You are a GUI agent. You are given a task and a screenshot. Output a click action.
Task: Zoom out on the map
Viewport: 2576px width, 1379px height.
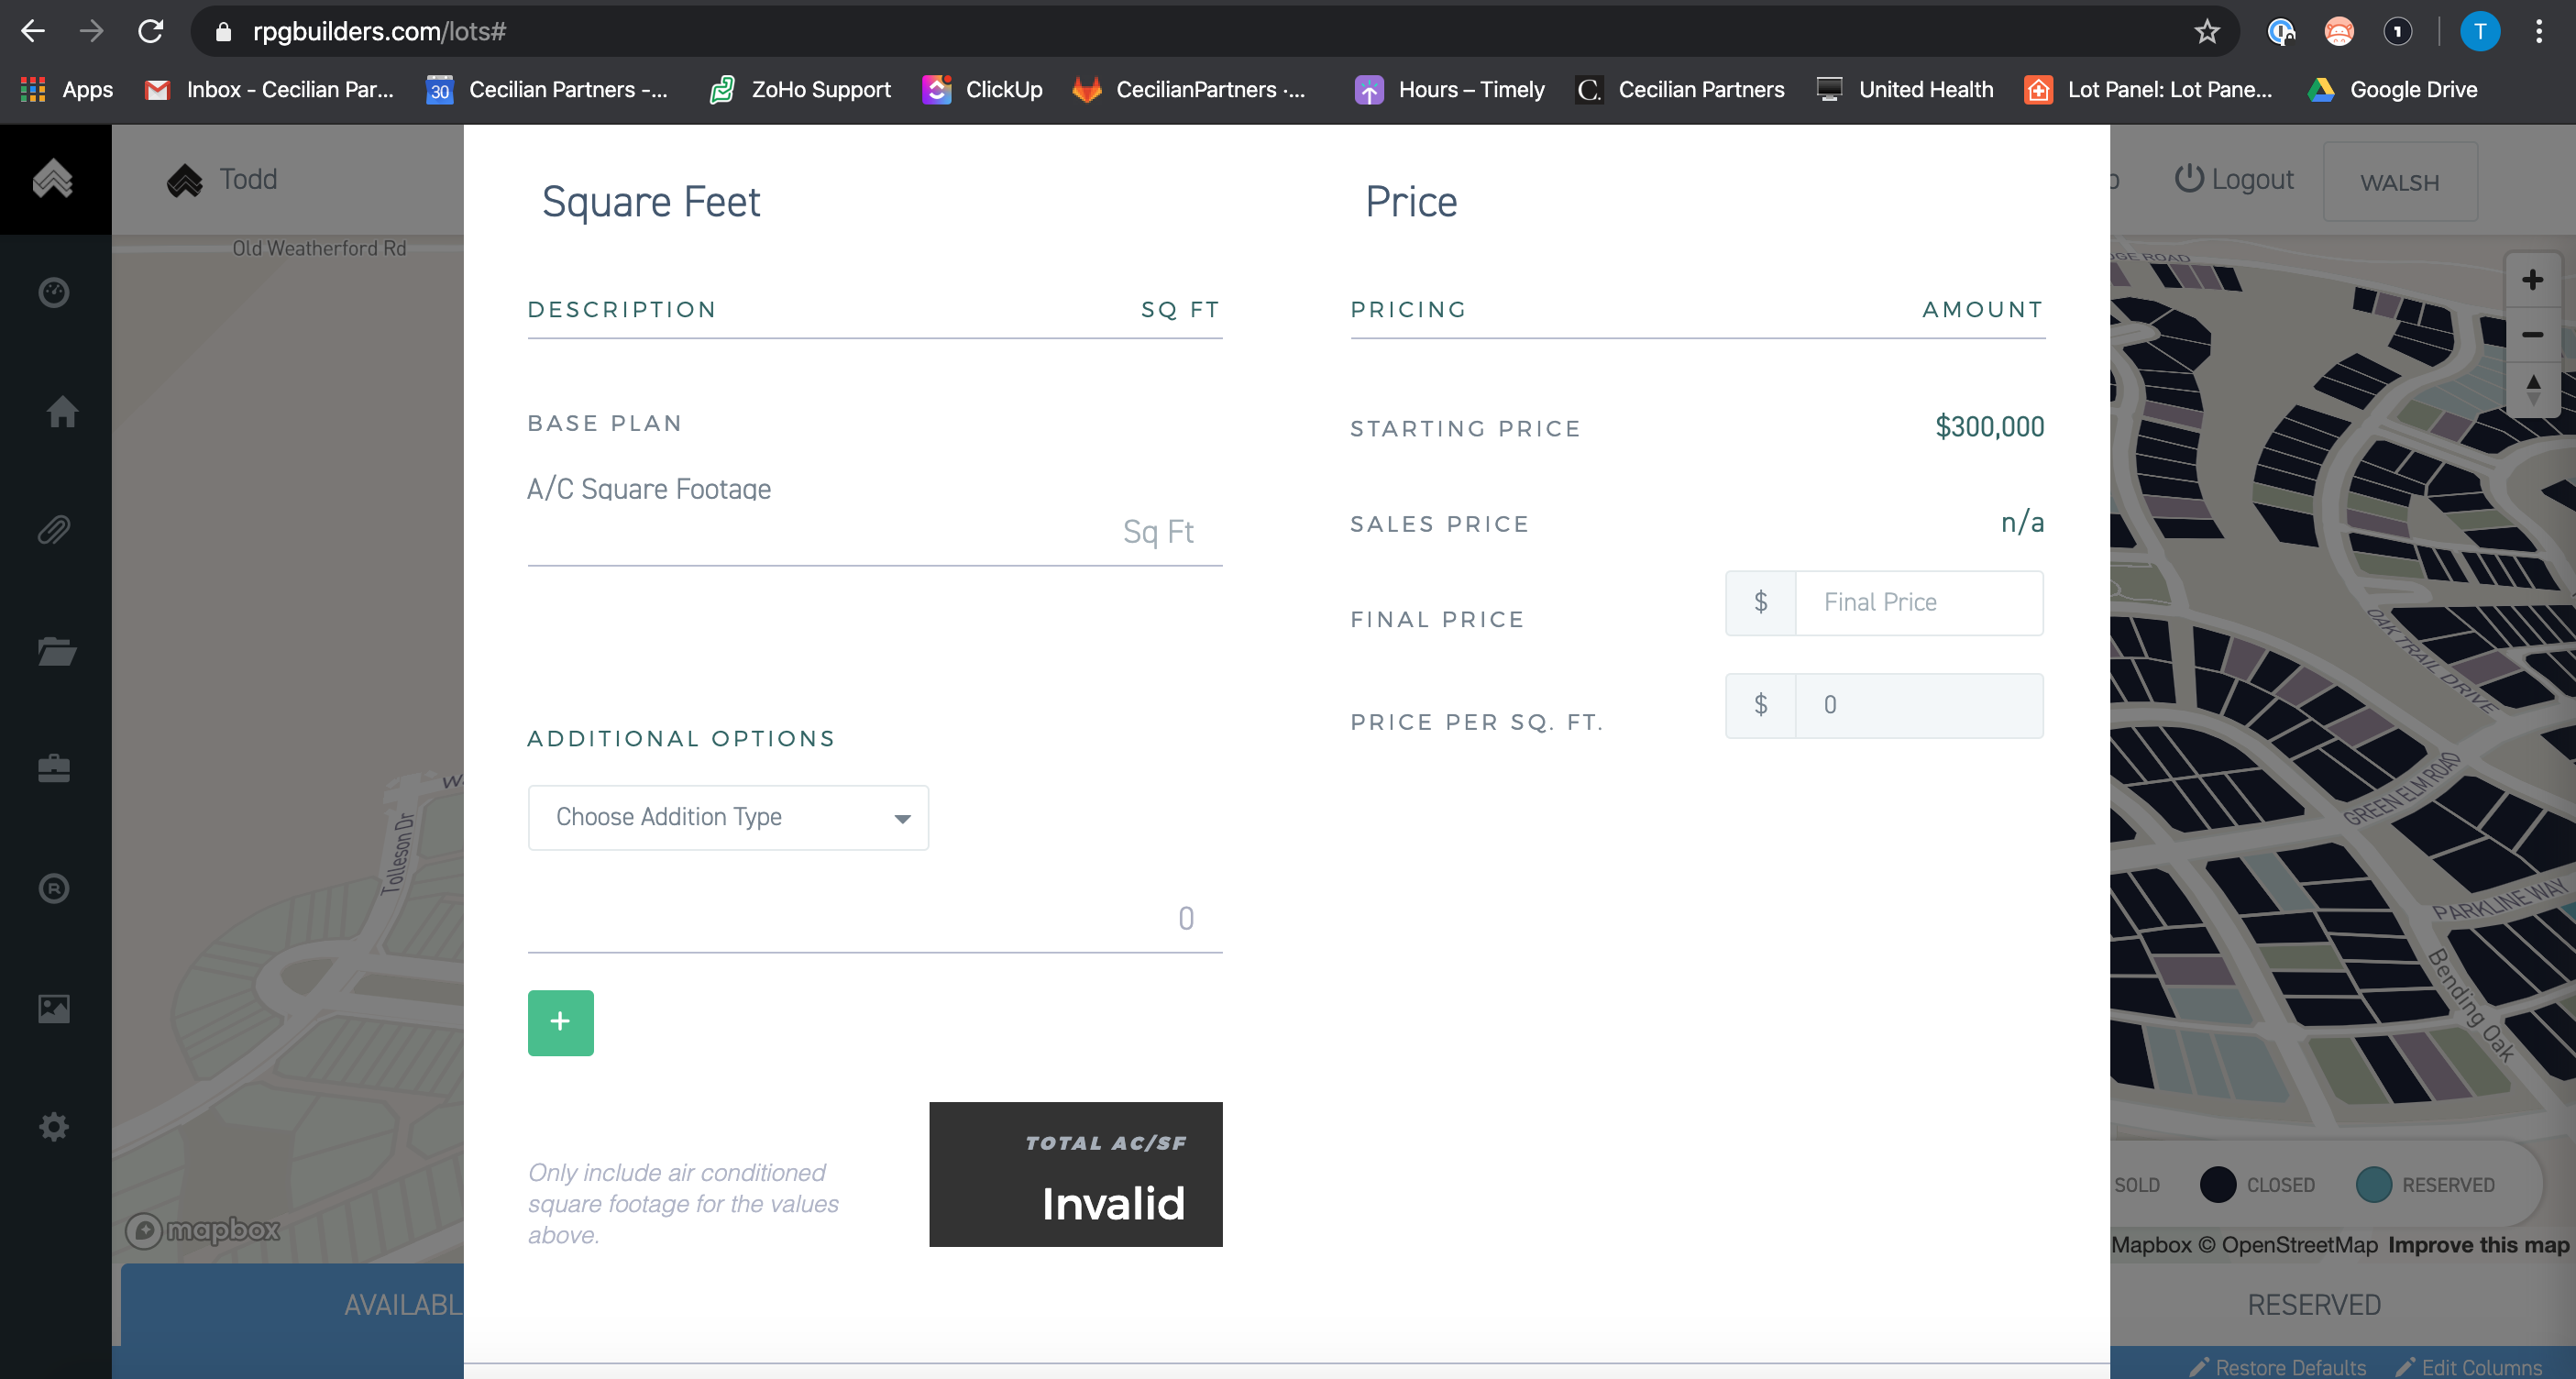[2531, 335]
